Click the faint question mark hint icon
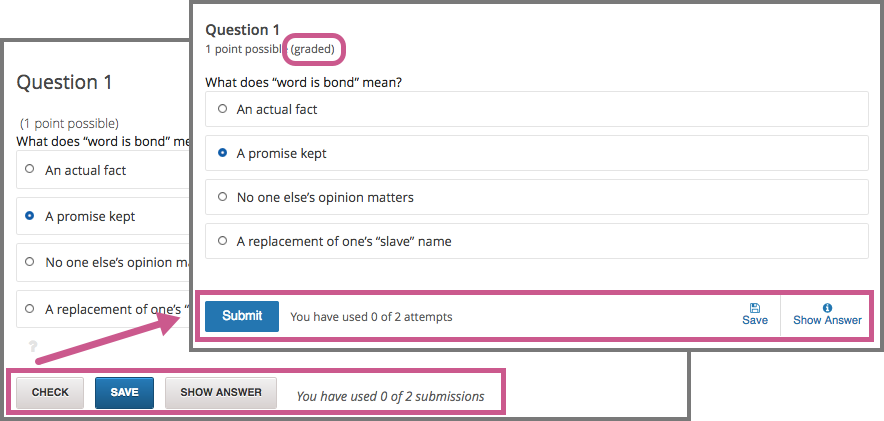Screen dimensions: 884x421 (x=33, y=346)
